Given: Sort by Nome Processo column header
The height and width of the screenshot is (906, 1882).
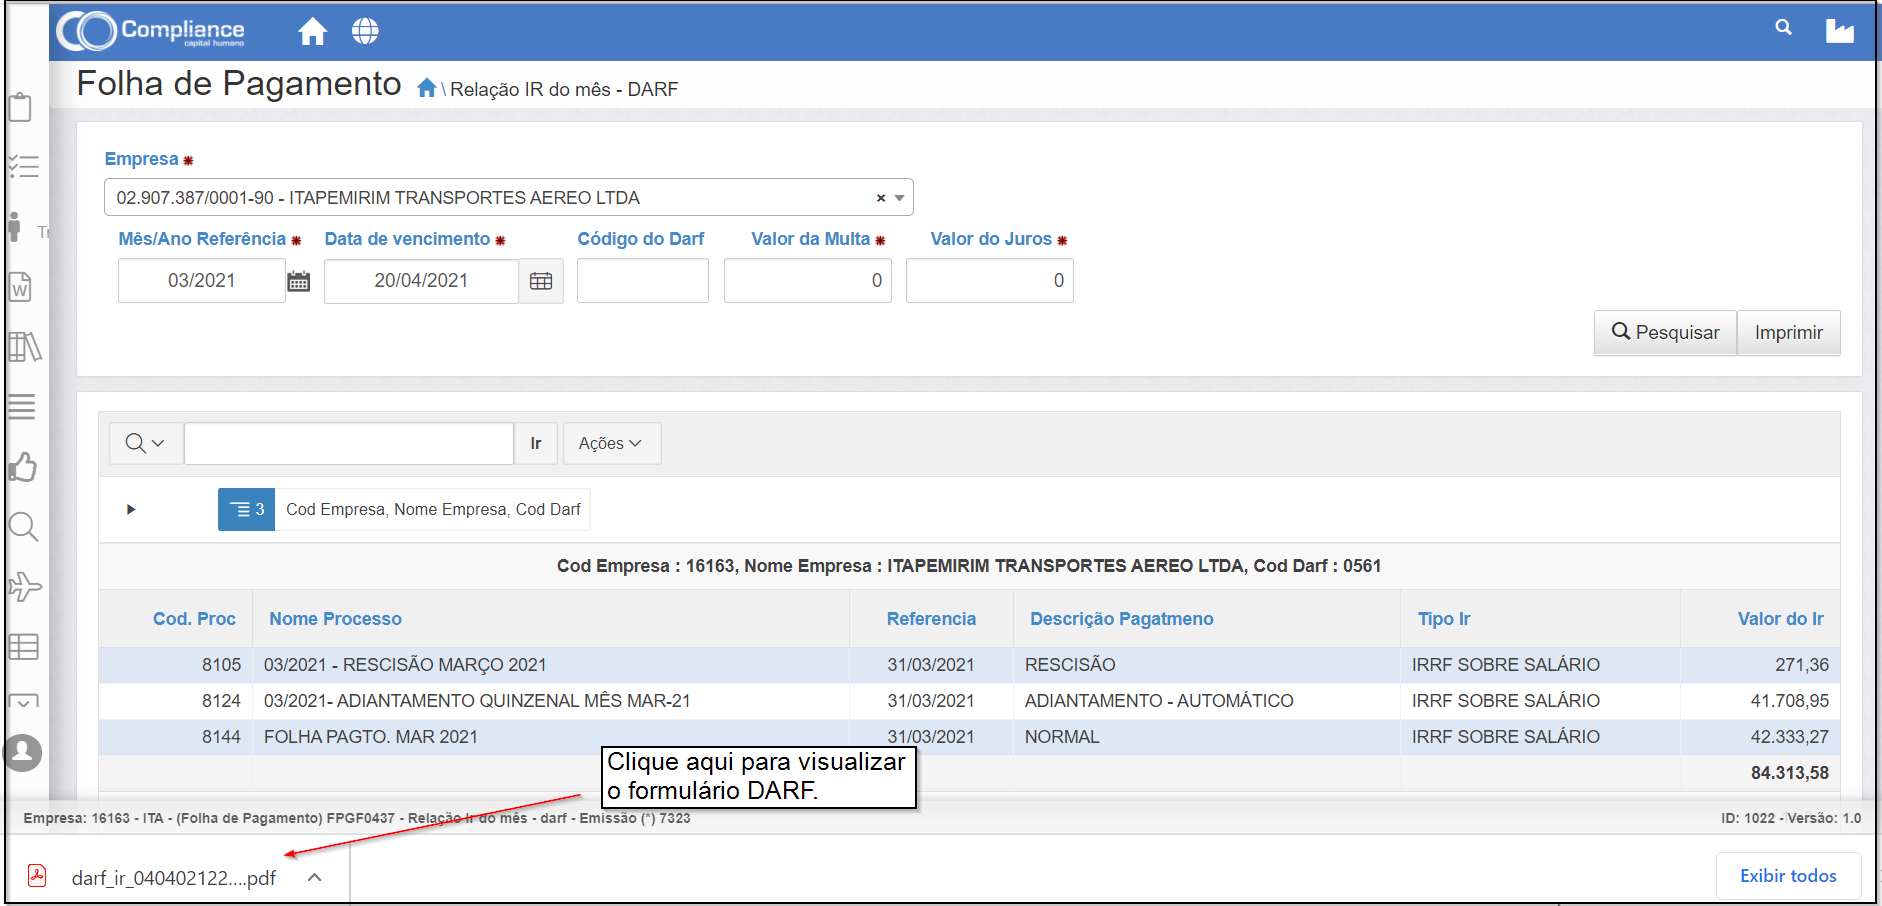Looking at the screenshot, I should [x=335, y=619].
